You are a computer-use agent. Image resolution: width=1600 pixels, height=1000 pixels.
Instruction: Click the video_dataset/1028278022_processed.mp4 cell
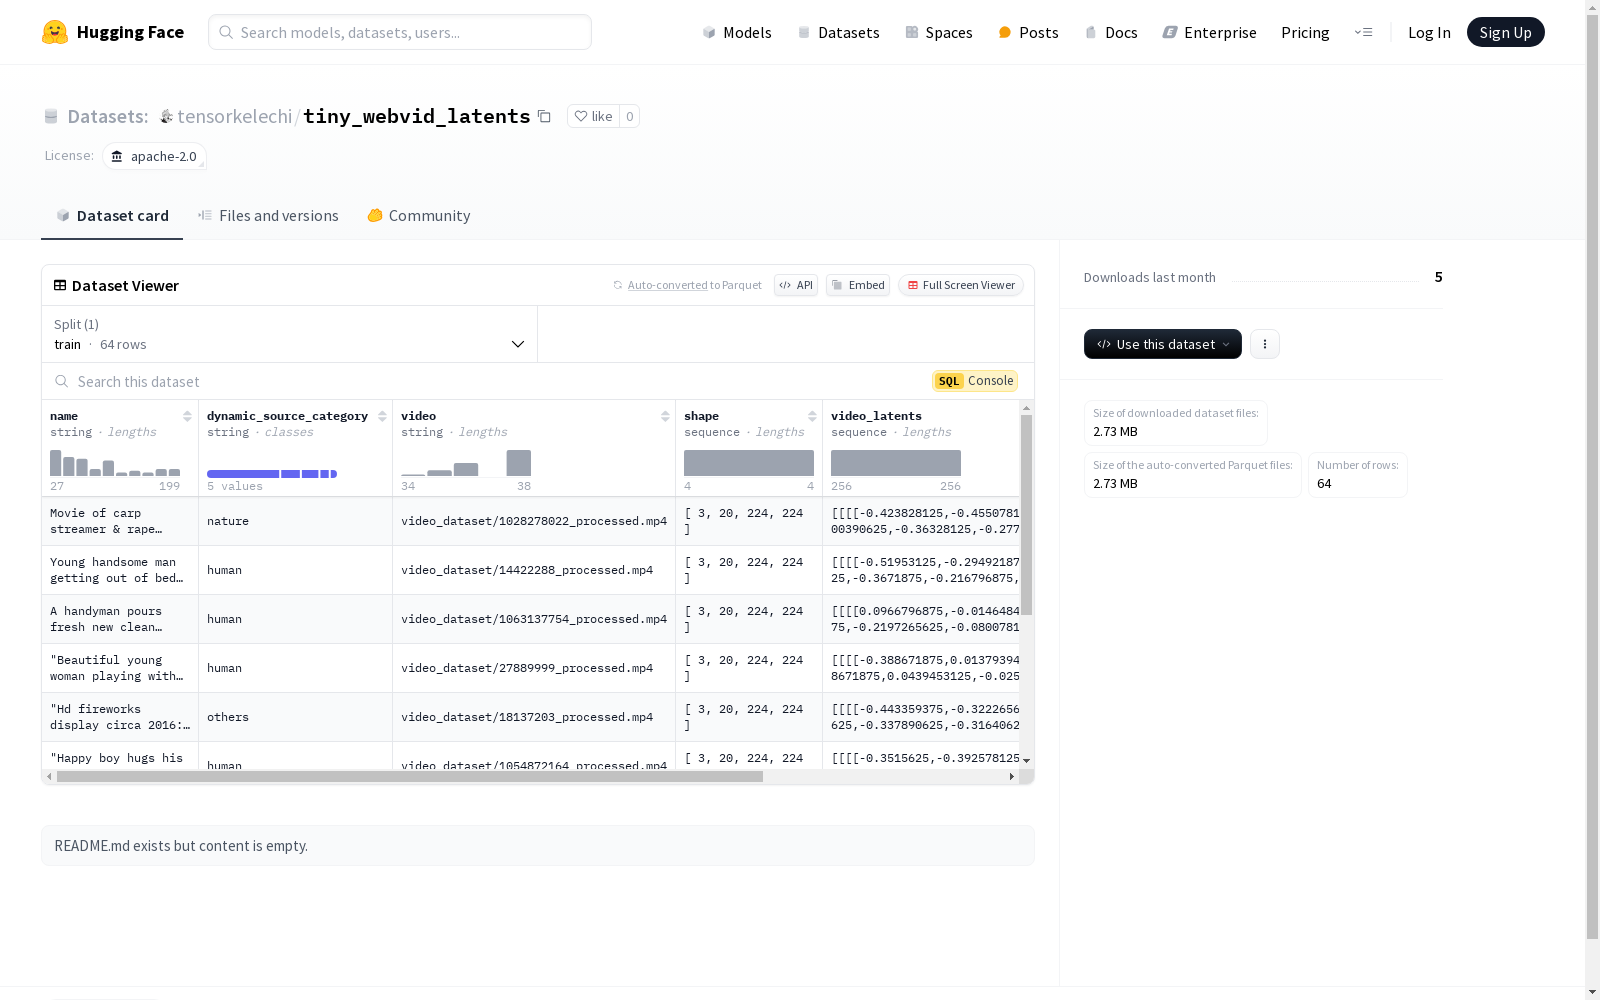534,521
